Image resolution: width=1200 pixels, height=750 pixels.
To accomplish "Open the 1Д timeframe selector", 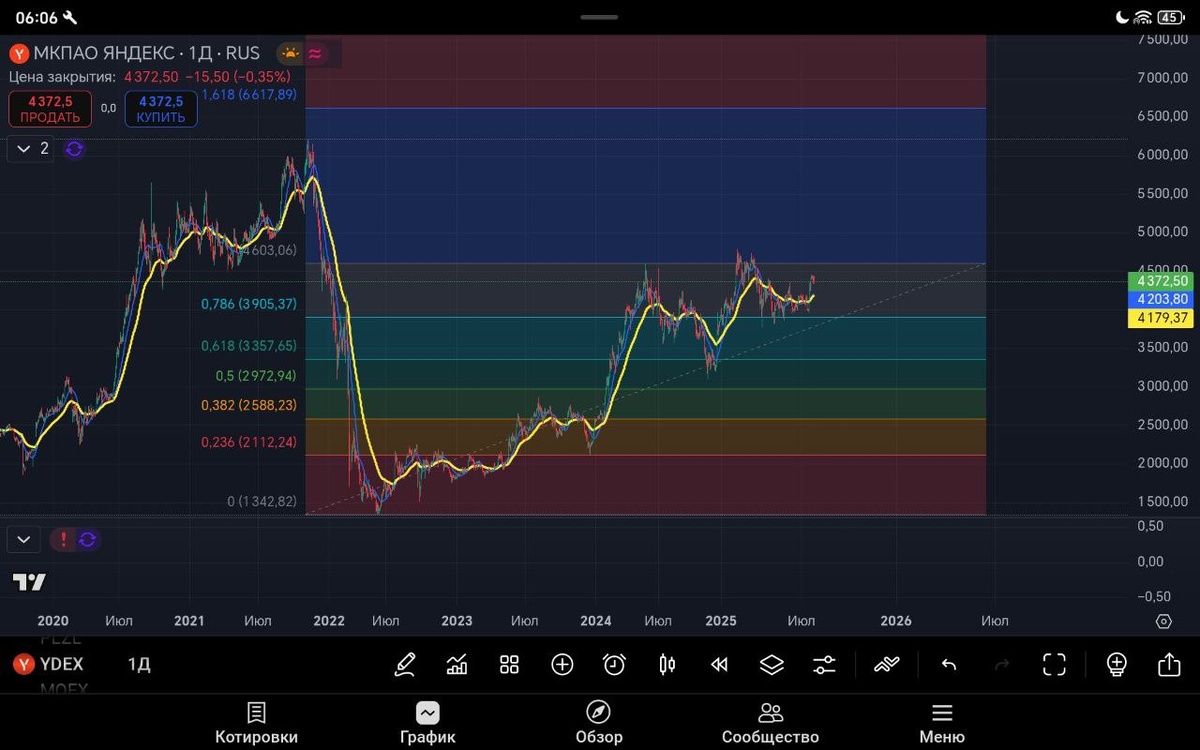I will click(x=139, y=664).
